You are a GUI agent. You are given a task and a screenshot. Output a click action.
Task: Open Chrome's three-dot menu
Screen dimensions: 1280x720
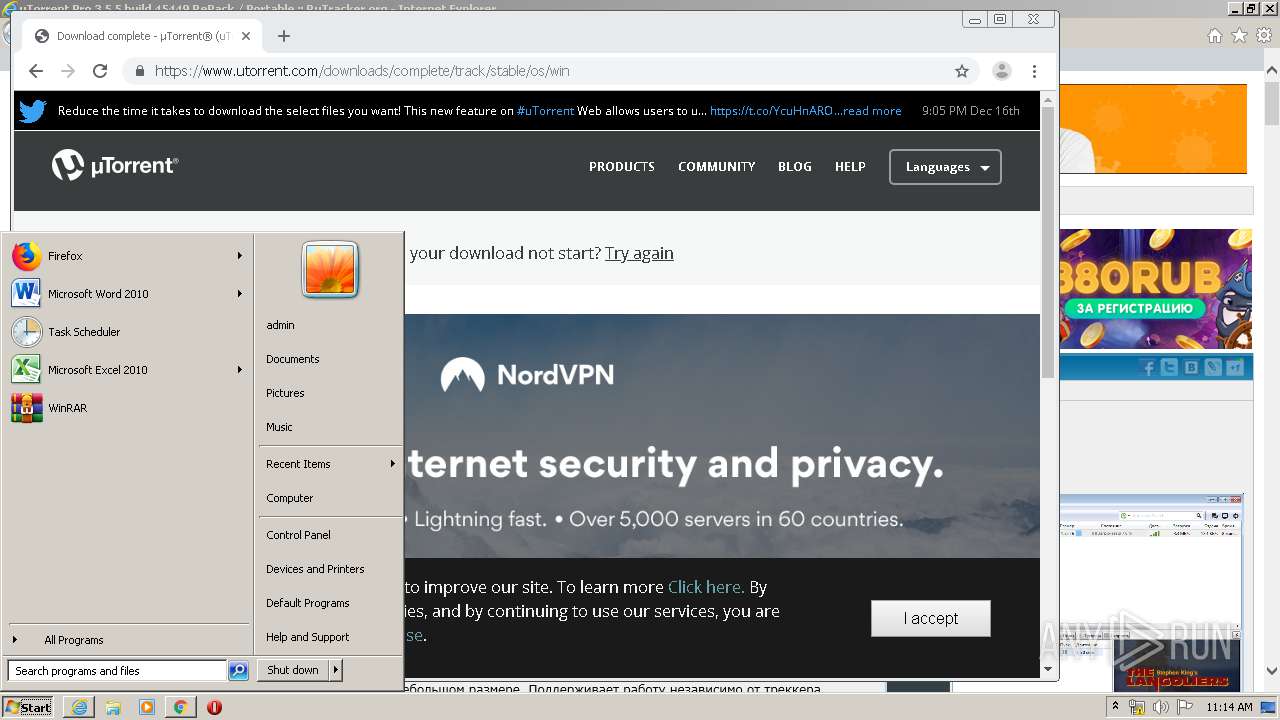(1035, 71)
